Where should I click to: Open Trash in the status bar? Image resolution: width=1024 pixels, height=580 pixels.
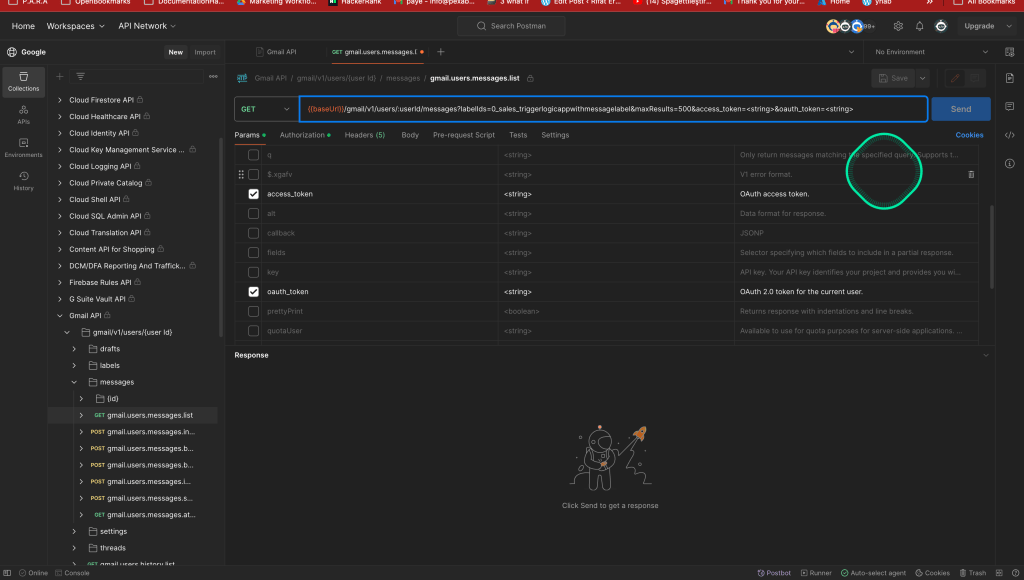pyautogui.click(x=972, y=573)
